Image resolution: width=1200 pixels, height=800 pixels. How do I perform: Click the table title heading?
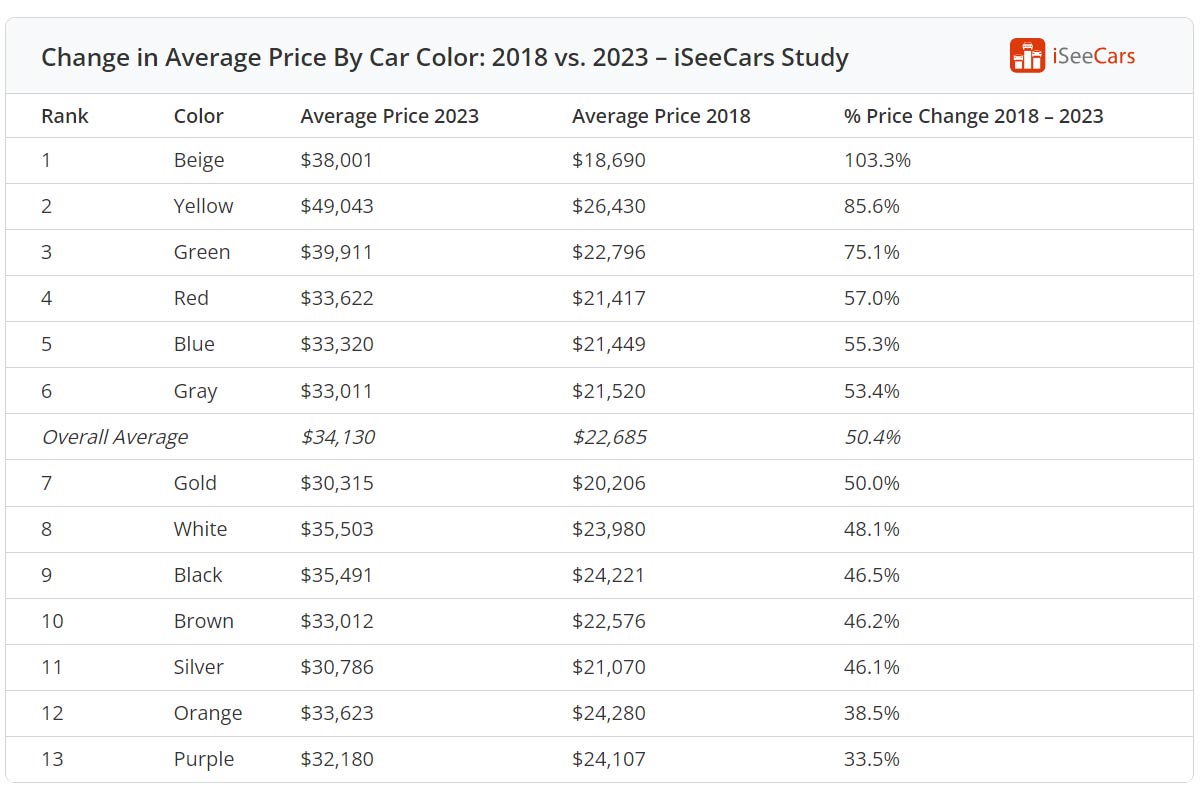[x=444, y=57]
